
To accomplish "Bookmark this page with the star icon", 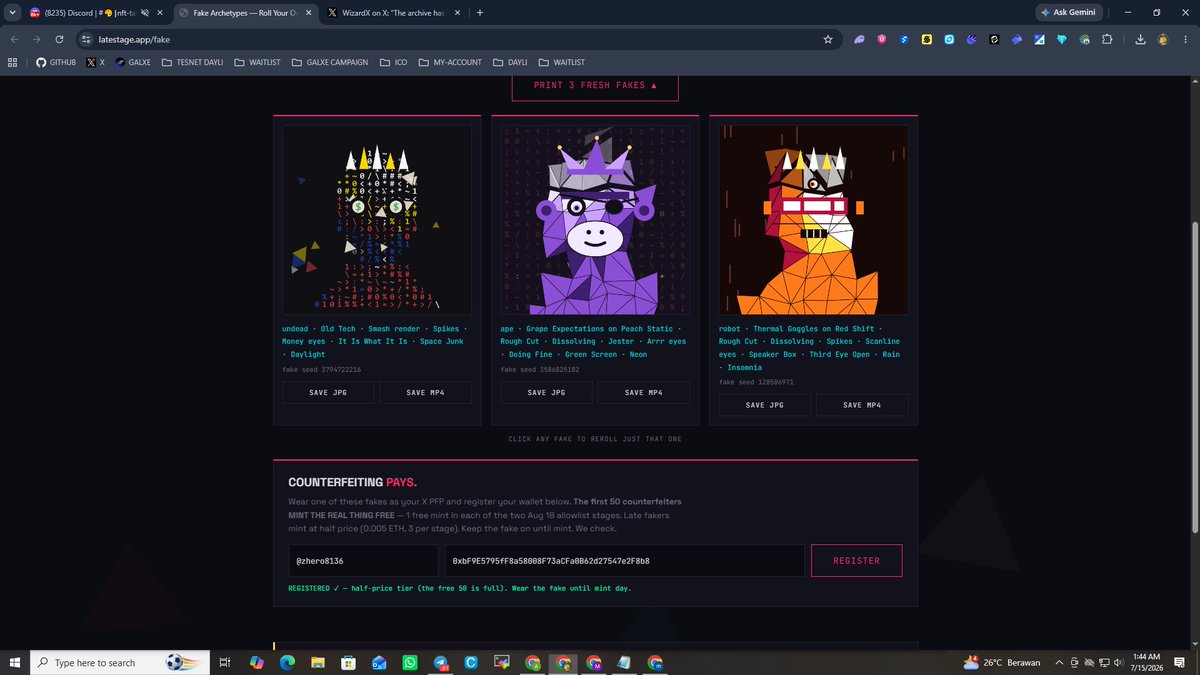I will pos(828,39).
